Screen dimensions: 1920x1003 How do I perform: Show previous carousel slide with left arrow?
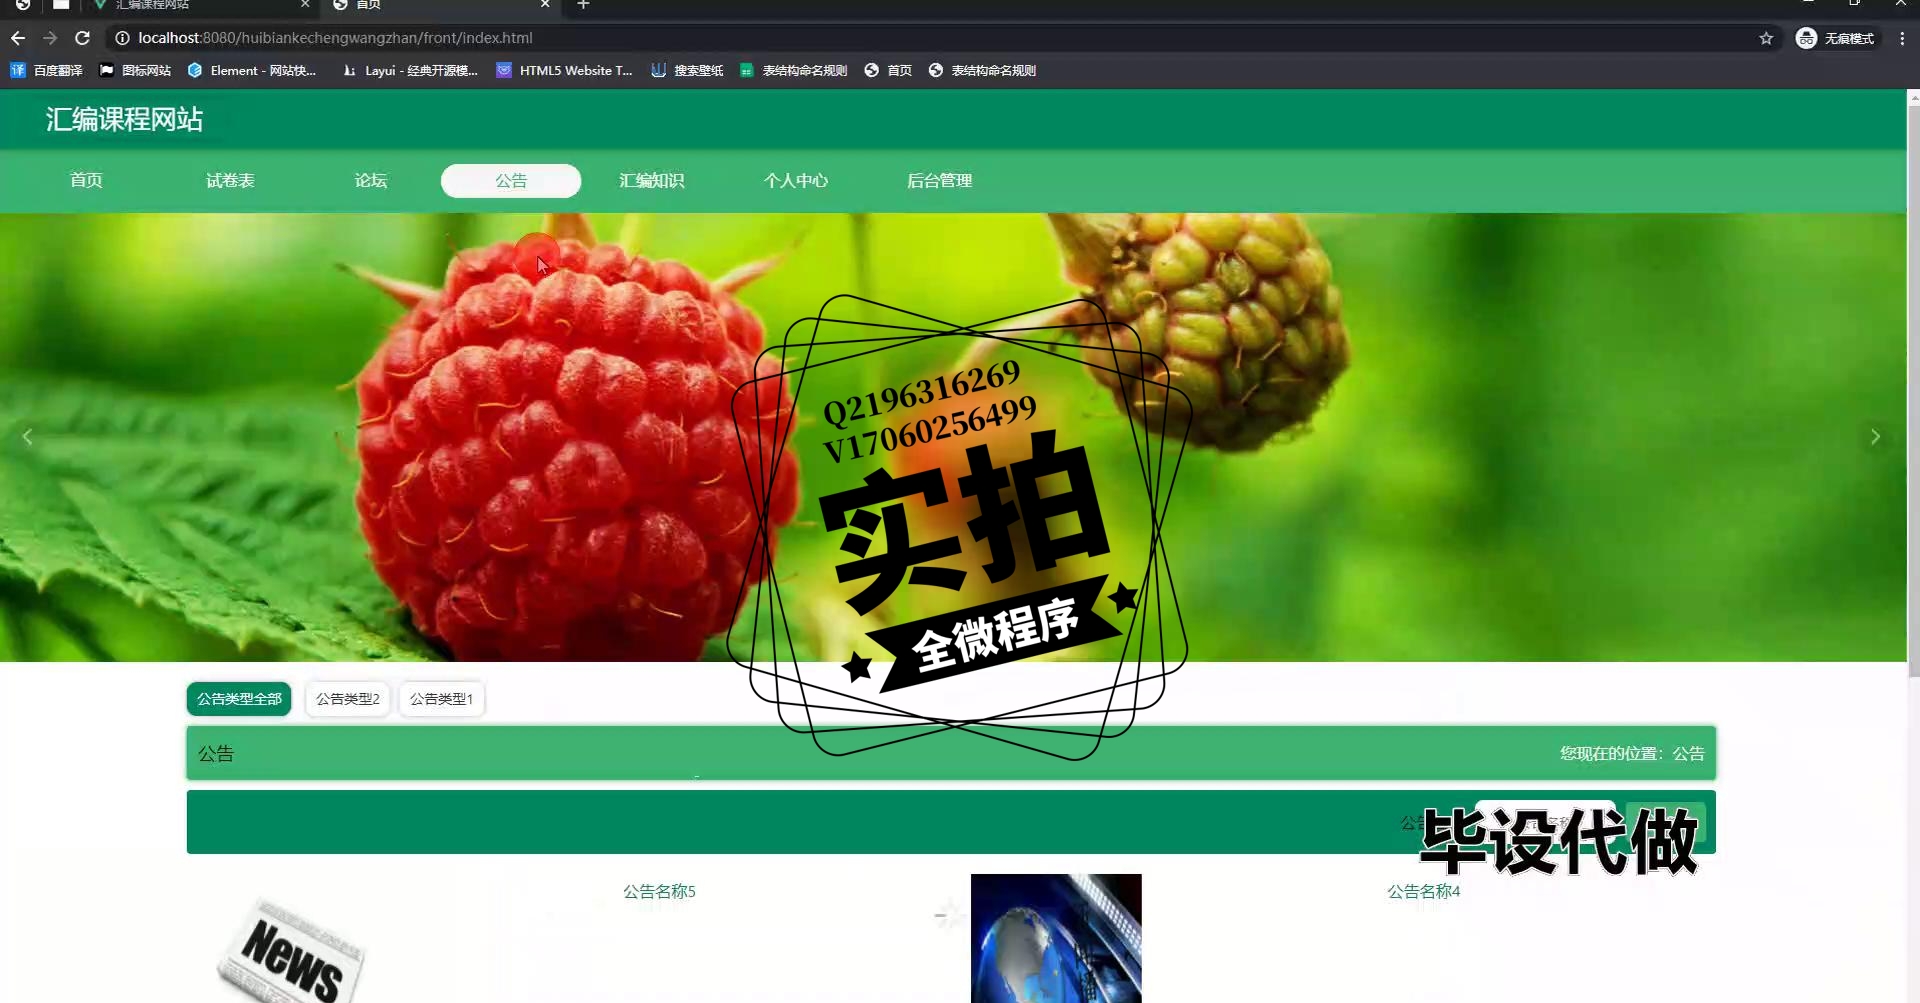[28, 437]
